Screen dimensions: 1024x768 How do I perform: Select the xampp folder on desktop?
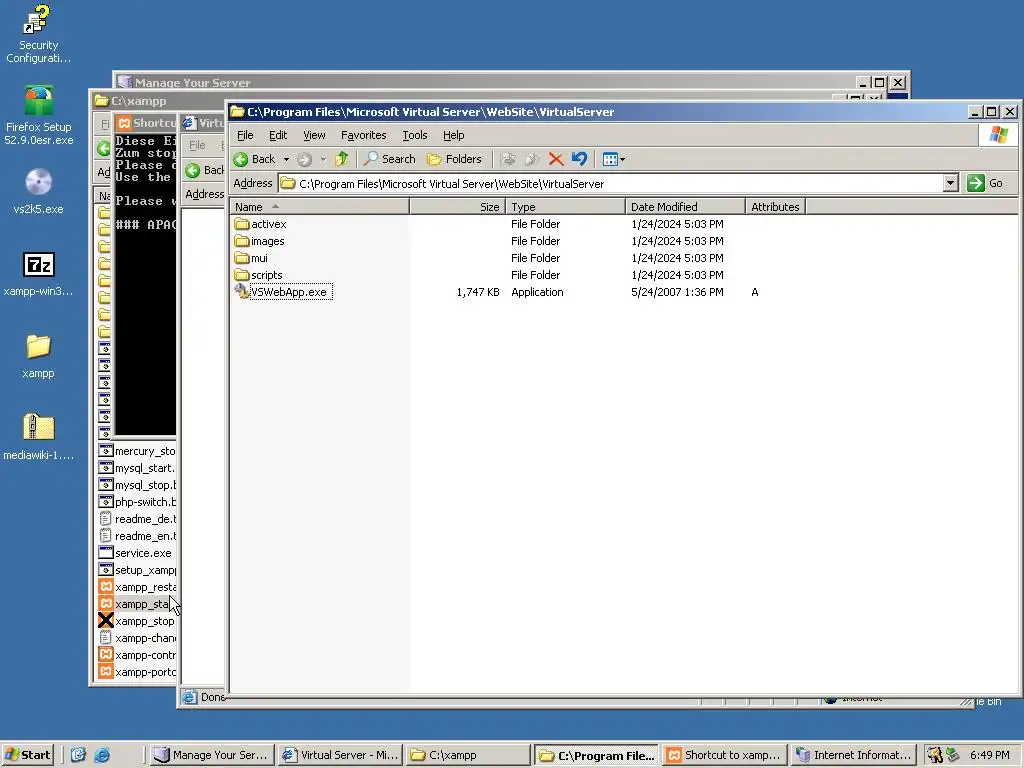coord(38,356)
